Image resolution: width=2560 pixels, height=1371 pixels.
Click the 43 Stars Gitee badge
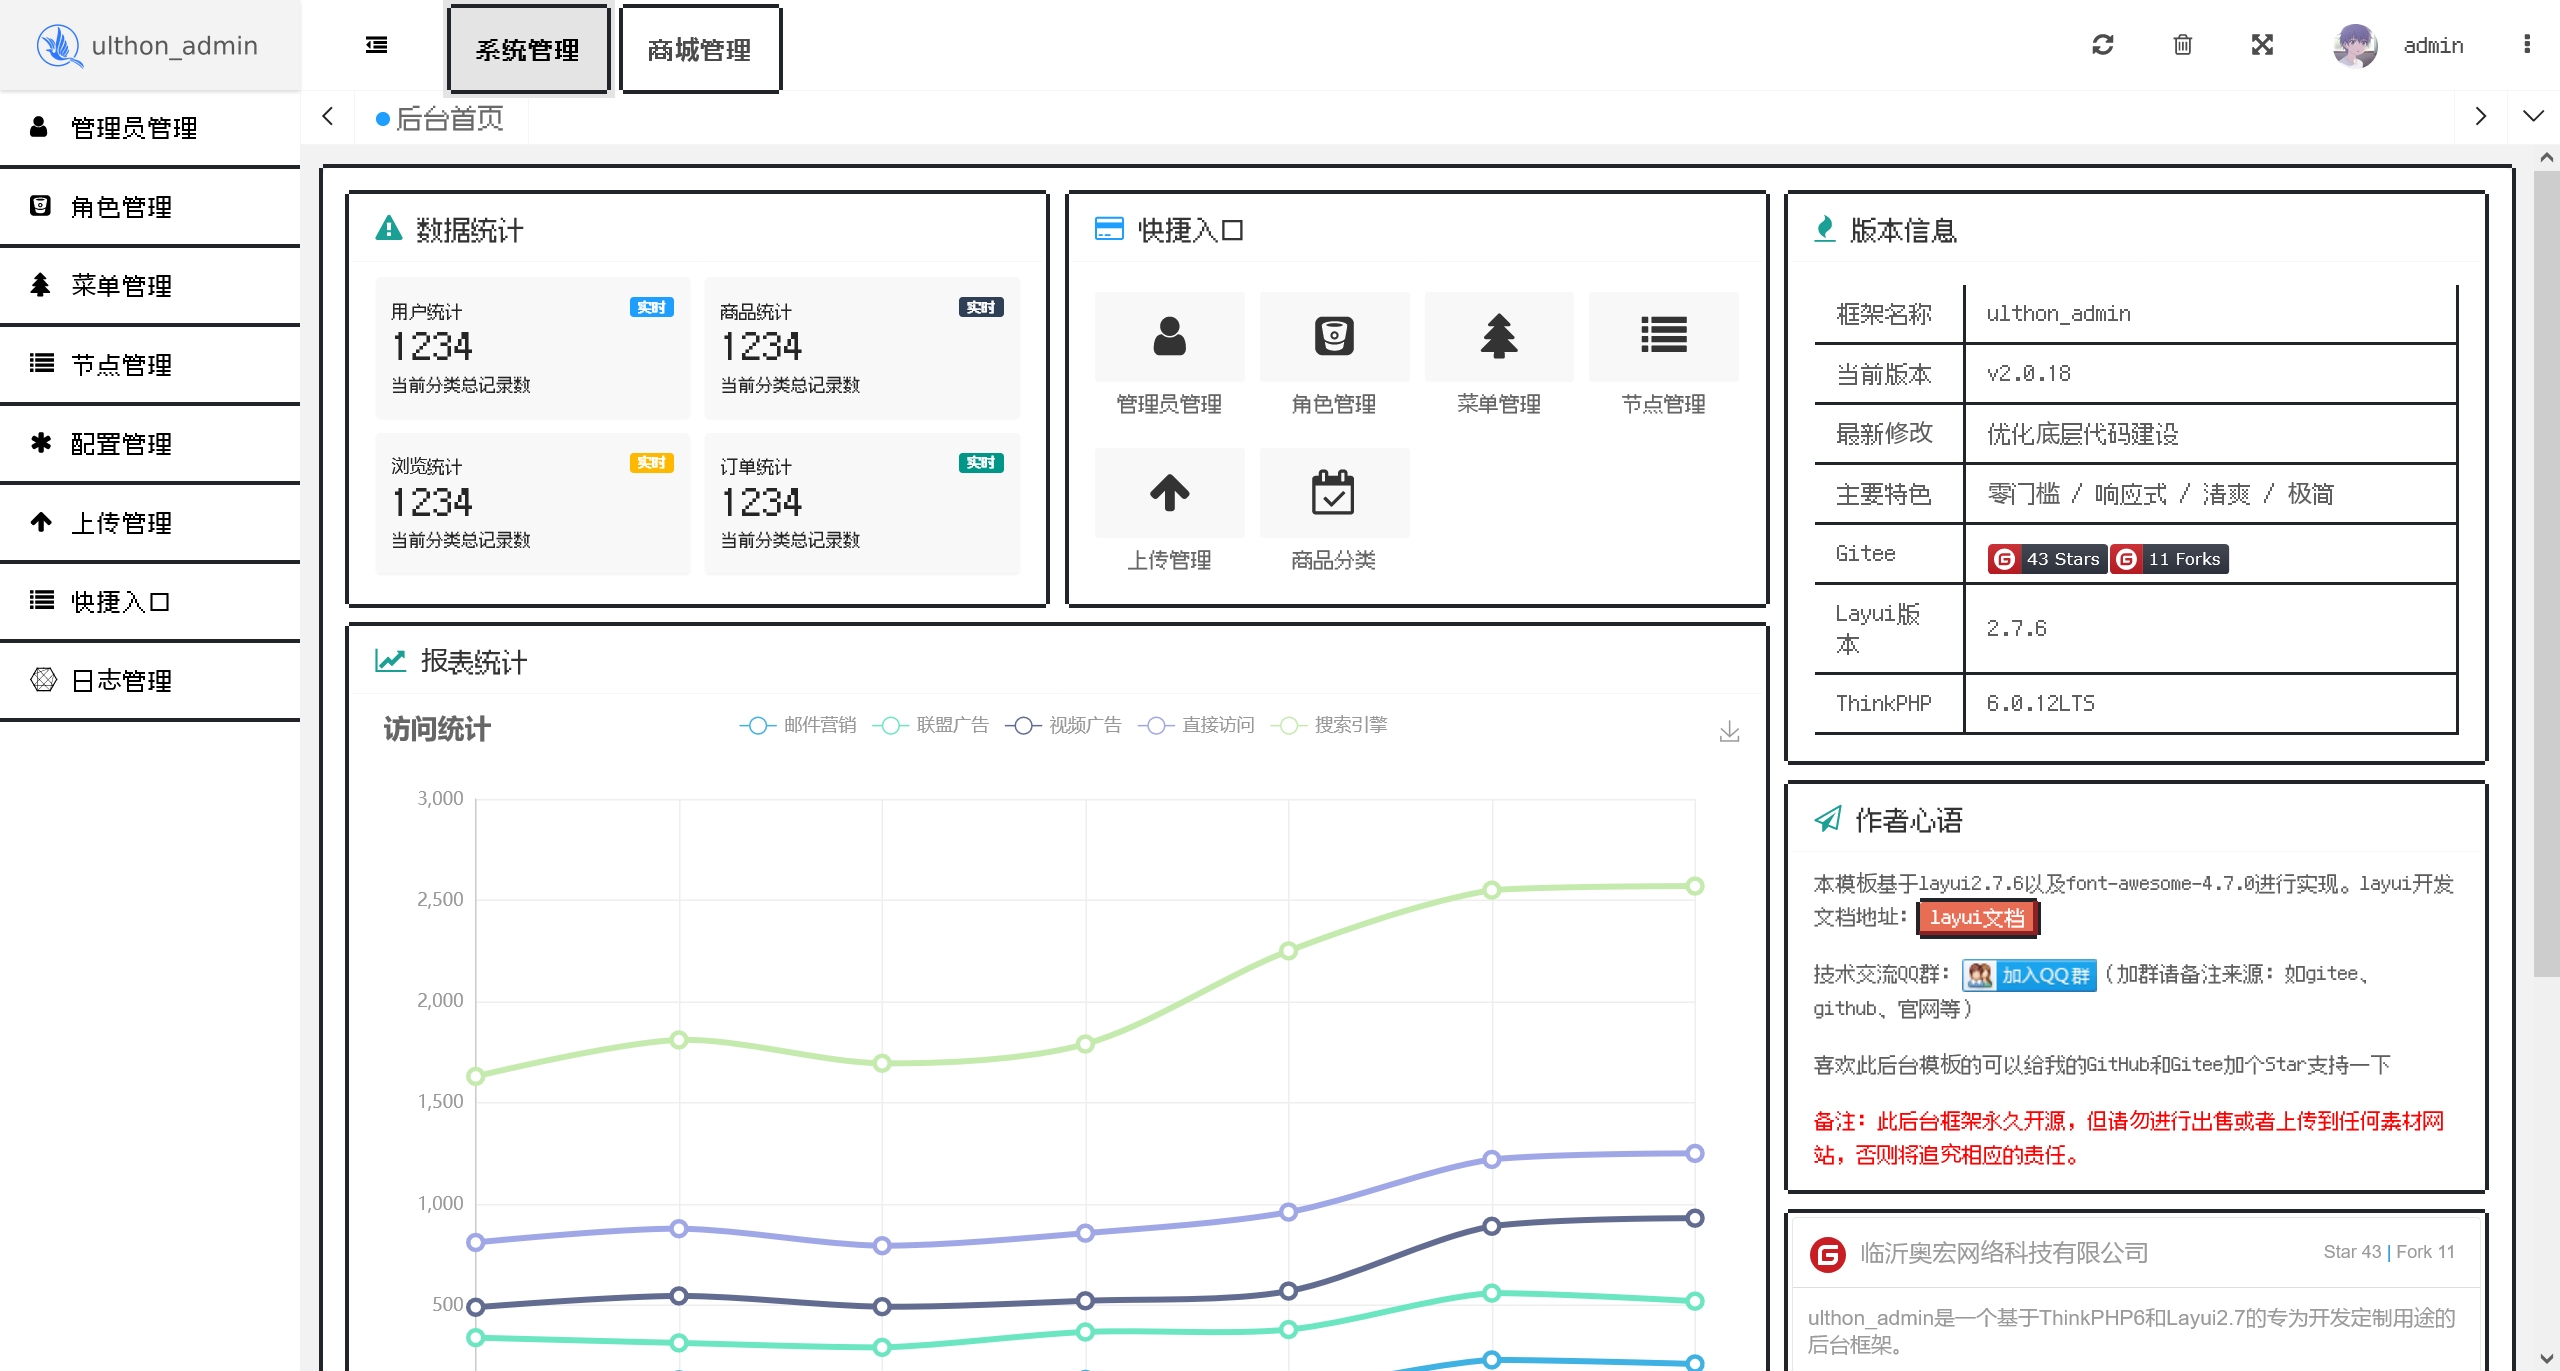(x=2047, y=559)
